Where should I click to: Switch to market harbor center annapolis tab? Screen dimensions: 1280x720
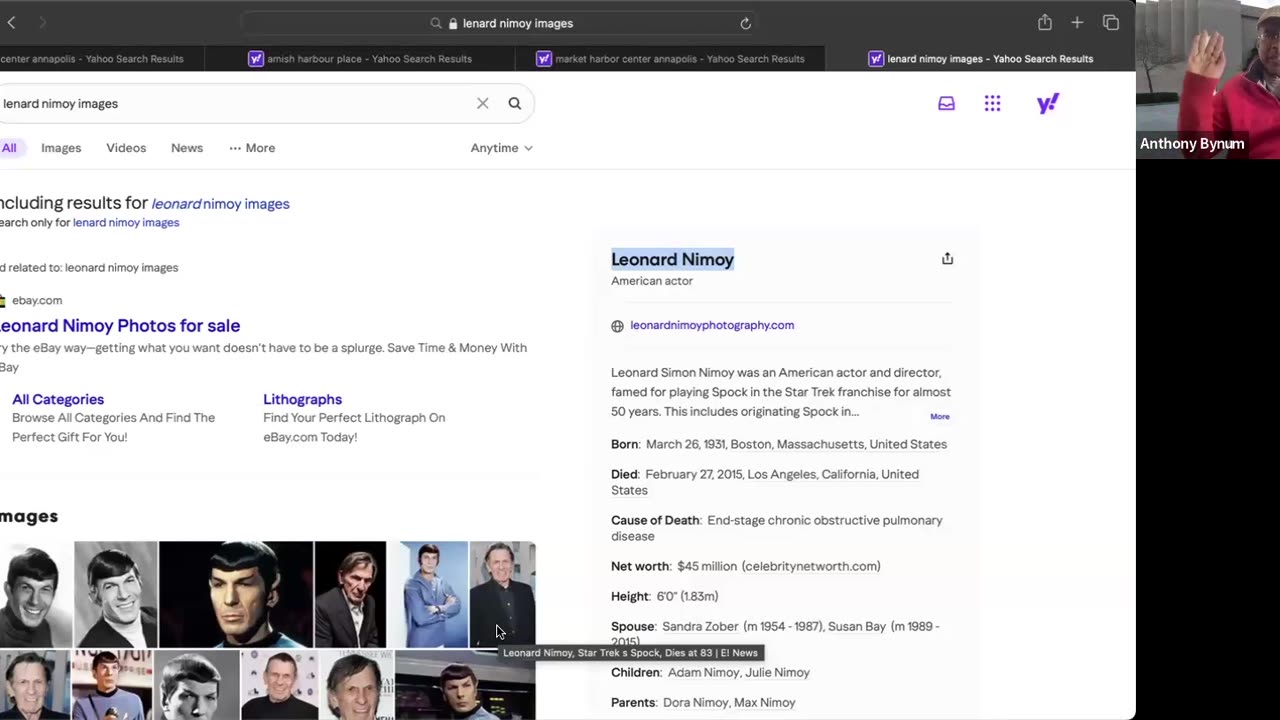point(669,59)
